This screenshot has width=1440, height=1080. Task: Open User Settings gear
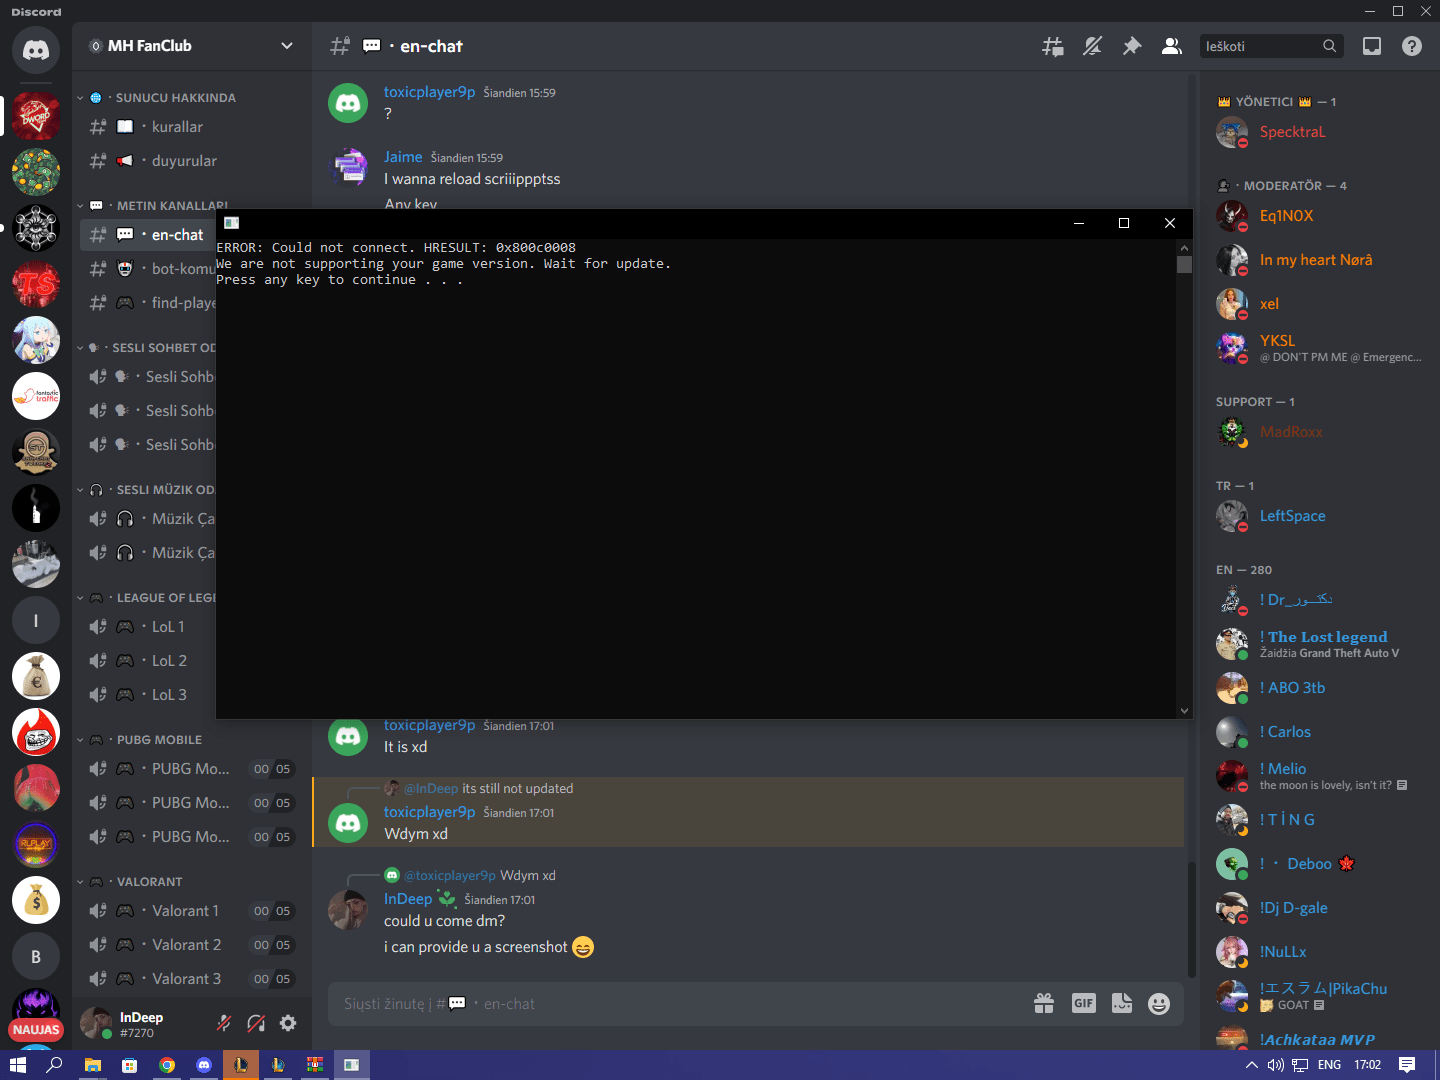(288, 1023)
